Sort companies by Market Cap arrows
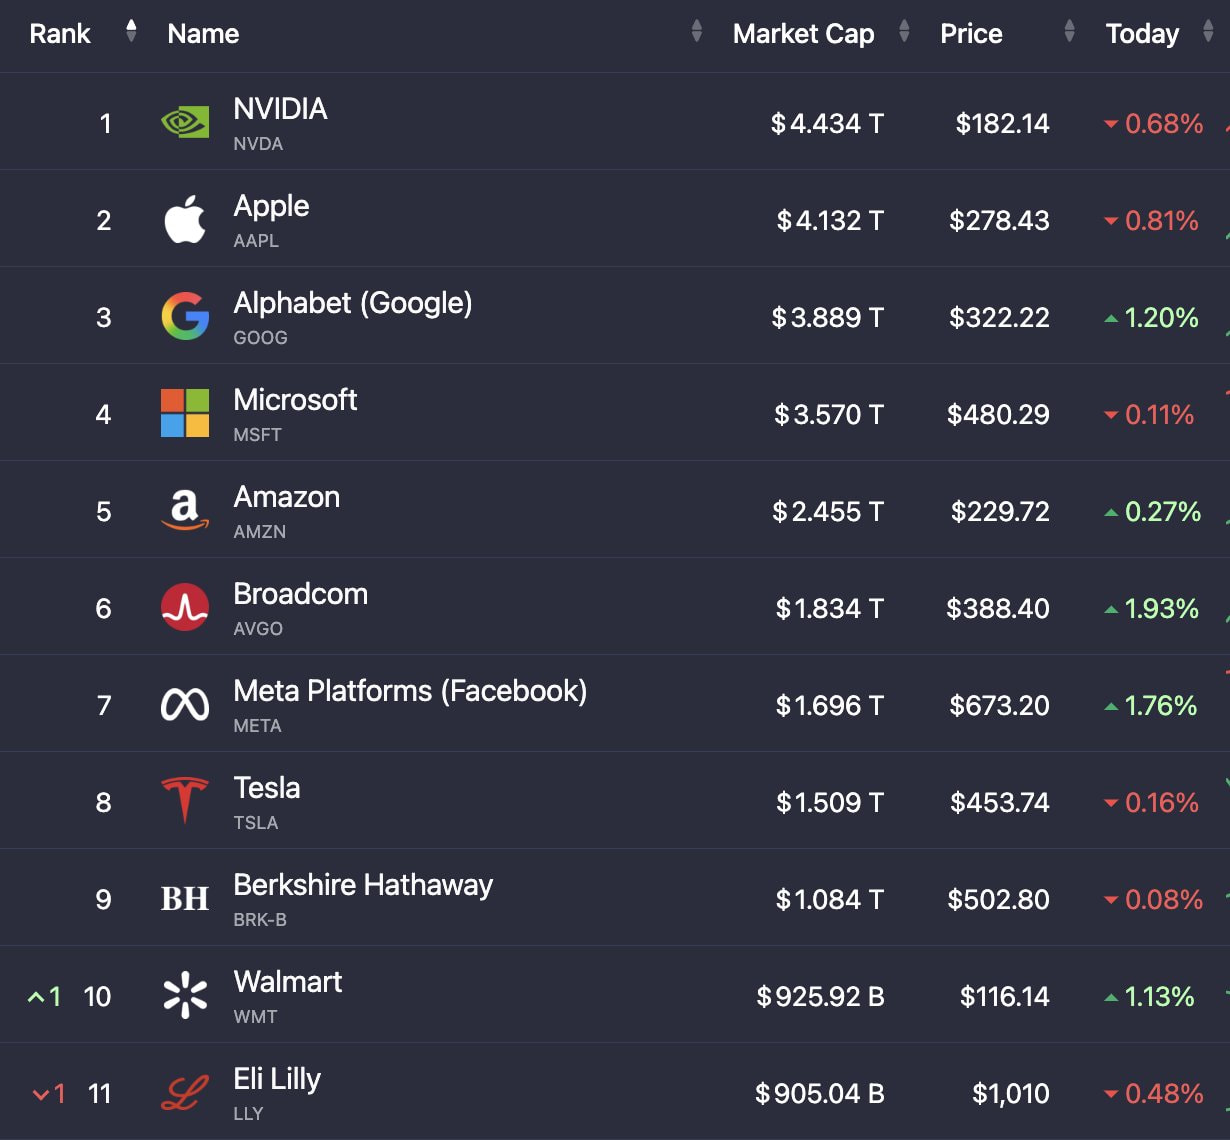The height and width of the screenshot is (1140, 1230). click(x=904, y=32)
